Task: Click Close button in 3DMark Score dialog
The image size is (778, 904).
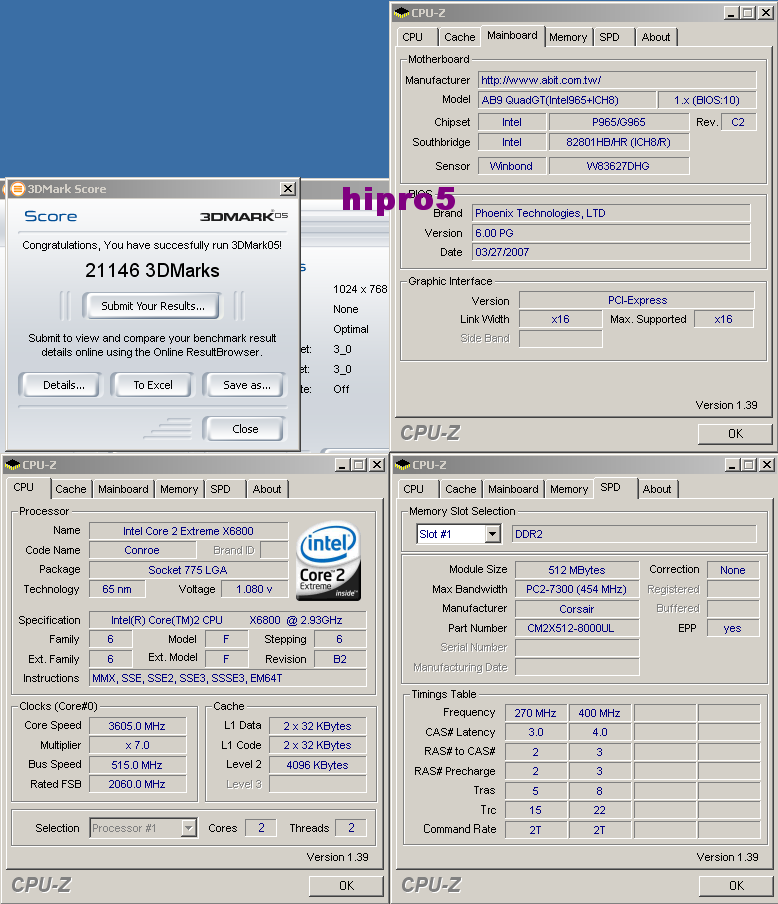Action: tap(245, 429)
